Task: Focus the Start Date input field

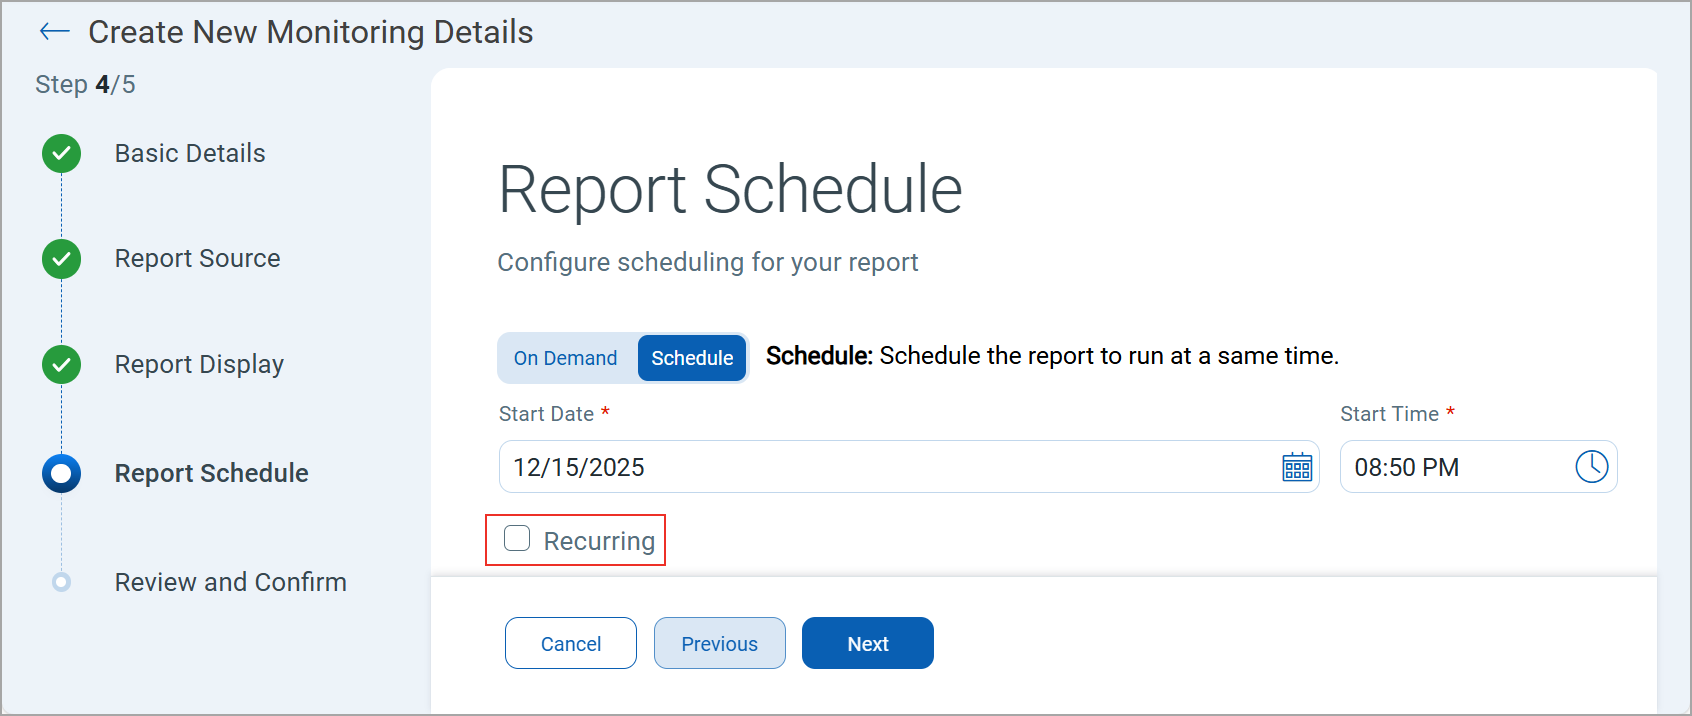Action: tap(880, 467)
